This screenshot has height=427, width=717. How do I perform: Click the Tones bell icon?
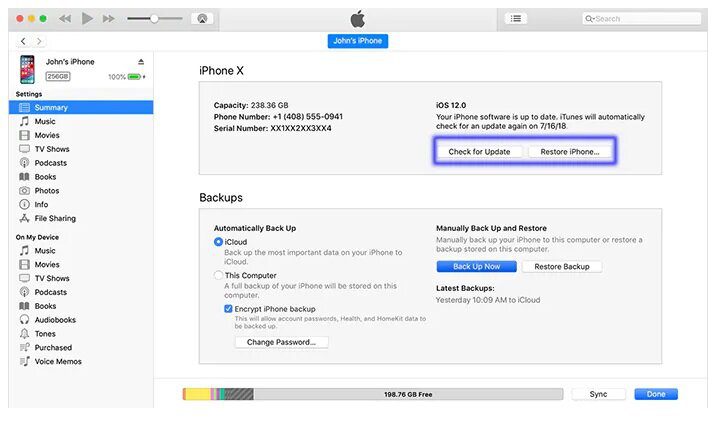point(24,333)
